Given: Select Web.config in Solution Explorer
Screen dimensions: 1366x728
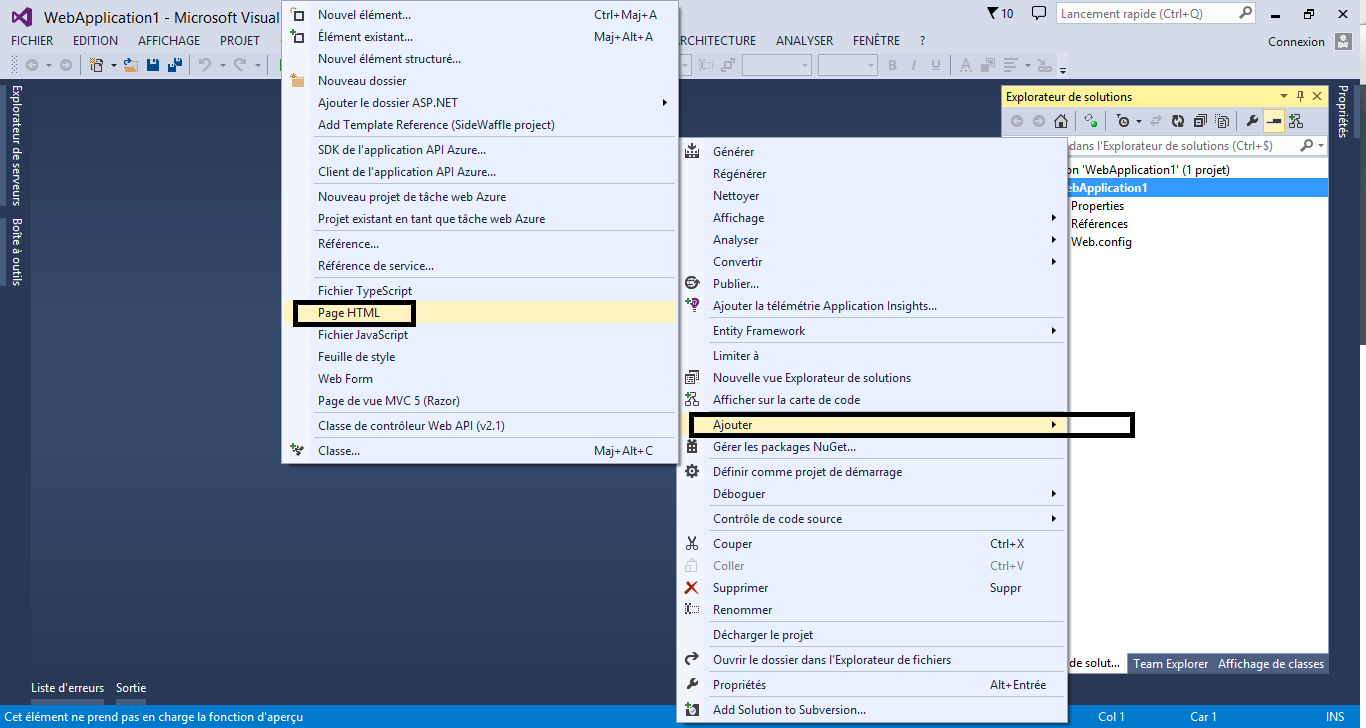Looking at the screenshot, I should click(x=1101, y=242).
